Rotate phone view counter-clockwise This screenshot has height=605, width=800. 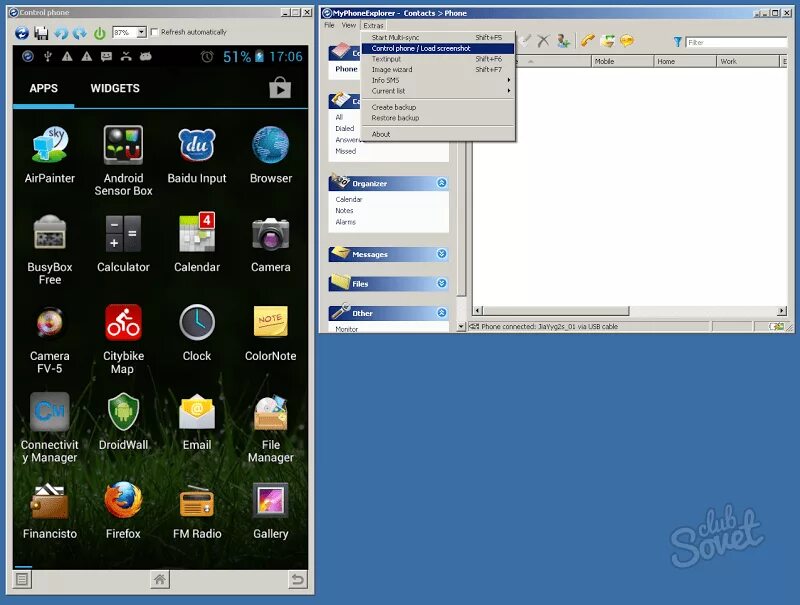coord(61,33)
